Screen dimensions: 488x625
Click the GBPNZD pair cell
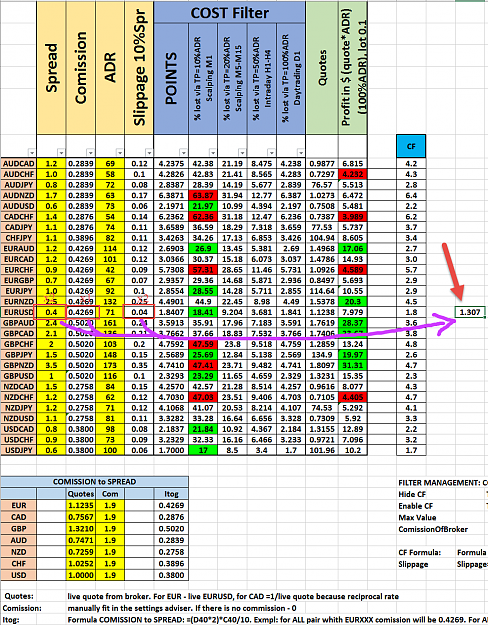tap(18, 366)
